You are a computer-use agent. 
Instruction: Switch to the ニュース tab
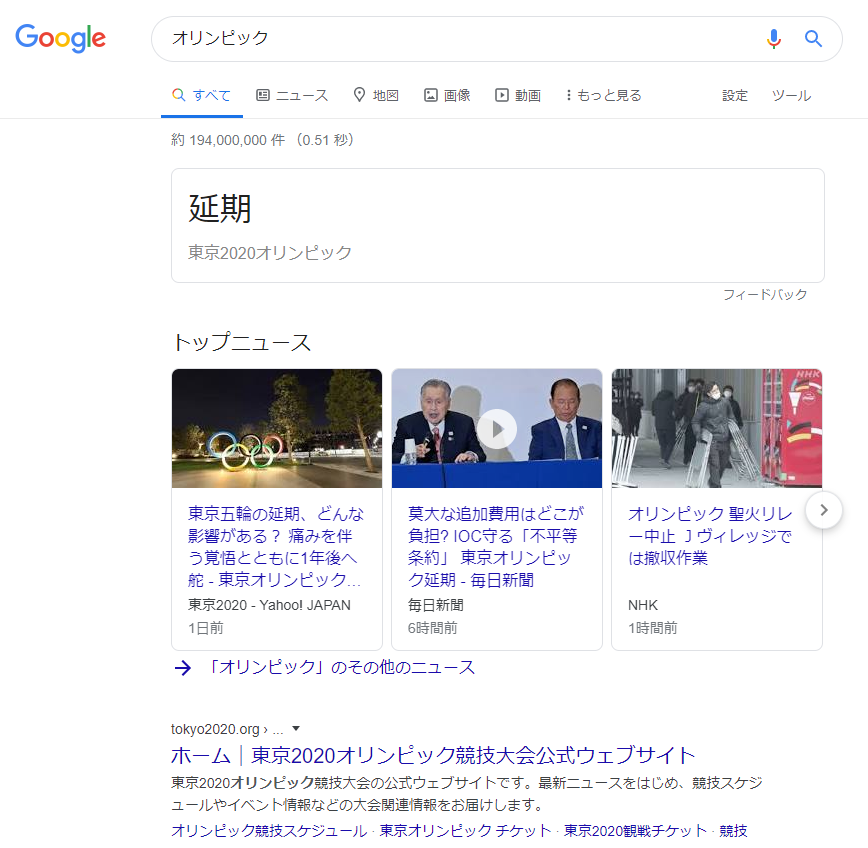click(x=292, y=95)
